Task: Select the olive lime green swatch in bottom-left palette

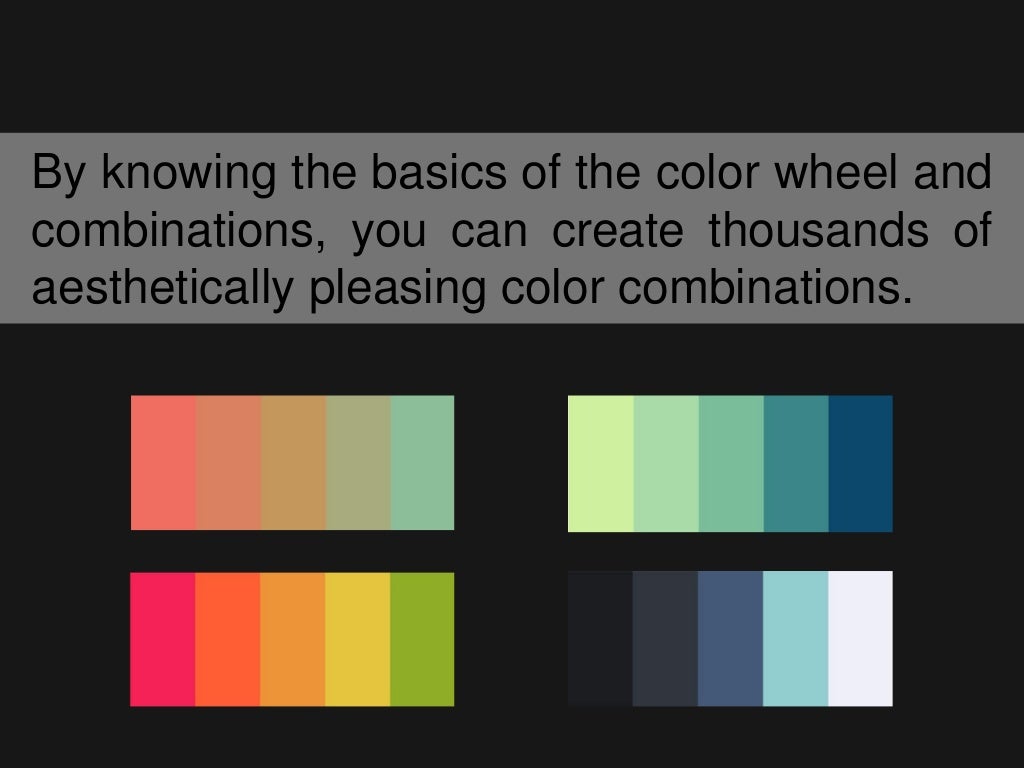Action: point(423,639)
